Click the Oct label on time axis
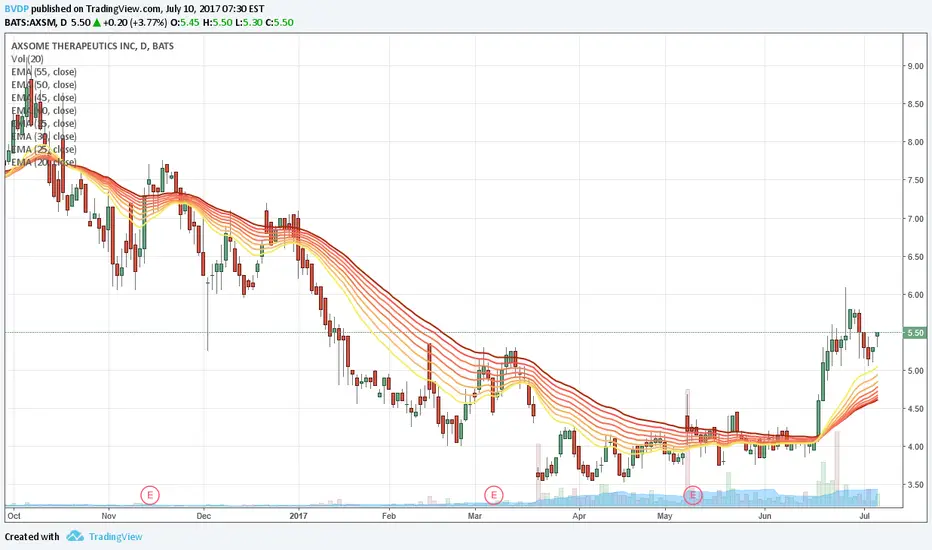Image resolution: width=932 pixels, height=550 pixels. (x=14, y=516)
